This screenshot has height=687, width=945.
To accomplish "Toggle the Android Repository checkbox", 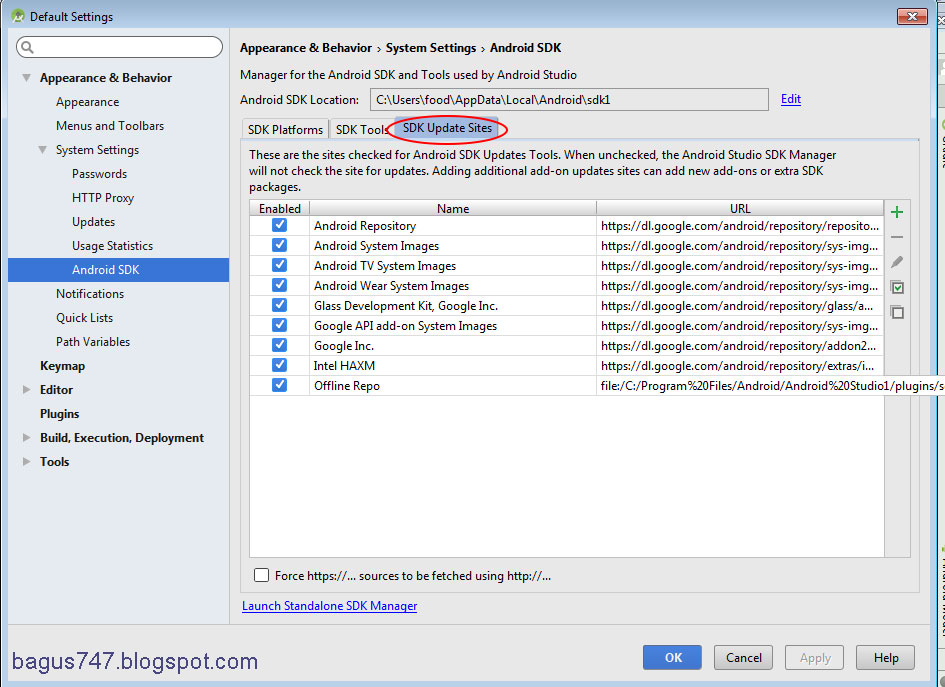I will (279, 225).
